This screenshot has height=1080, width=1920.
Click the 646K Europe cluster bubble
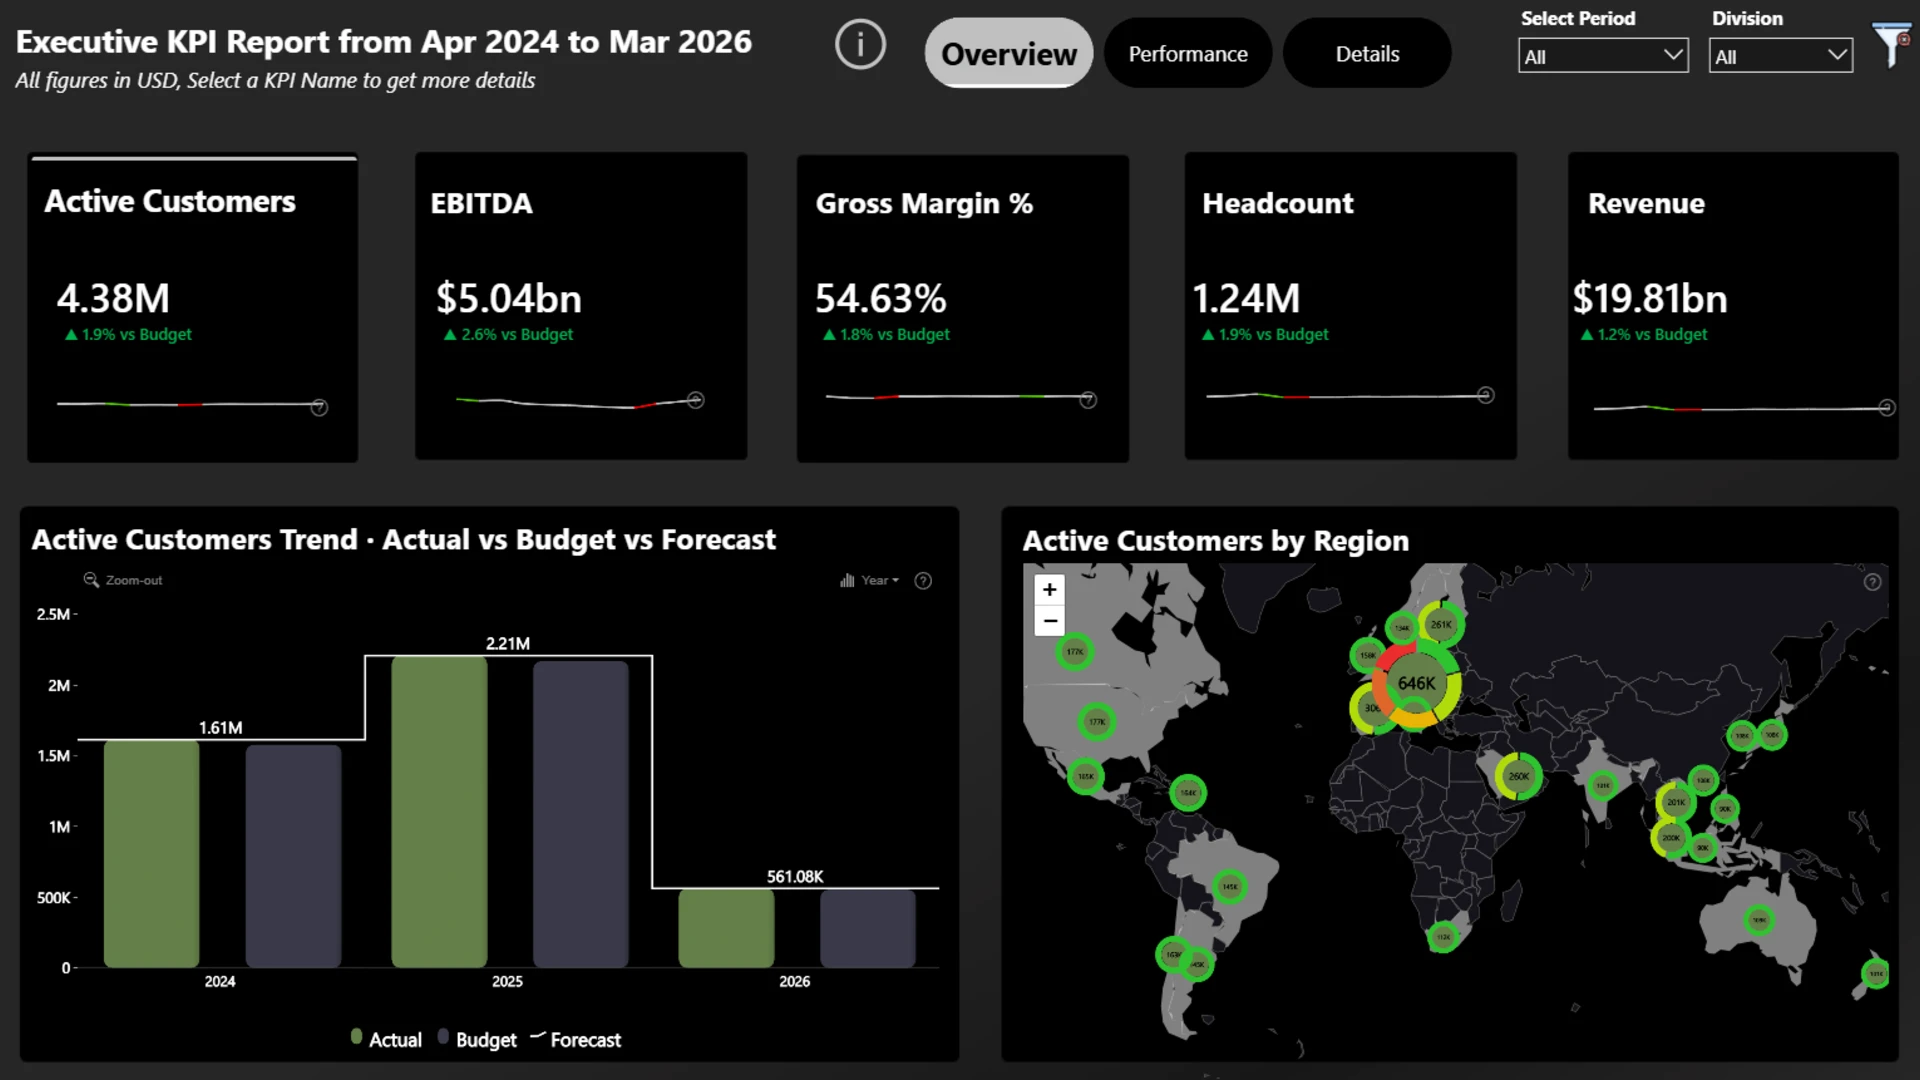[1416, 684]
